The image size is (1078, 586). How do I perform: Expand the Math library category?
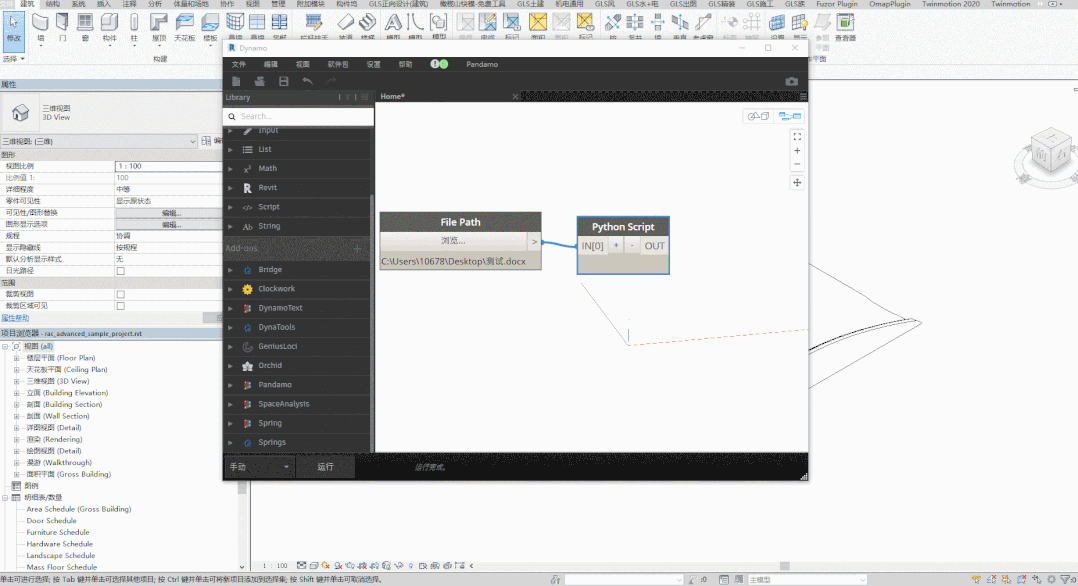(230, 169)
